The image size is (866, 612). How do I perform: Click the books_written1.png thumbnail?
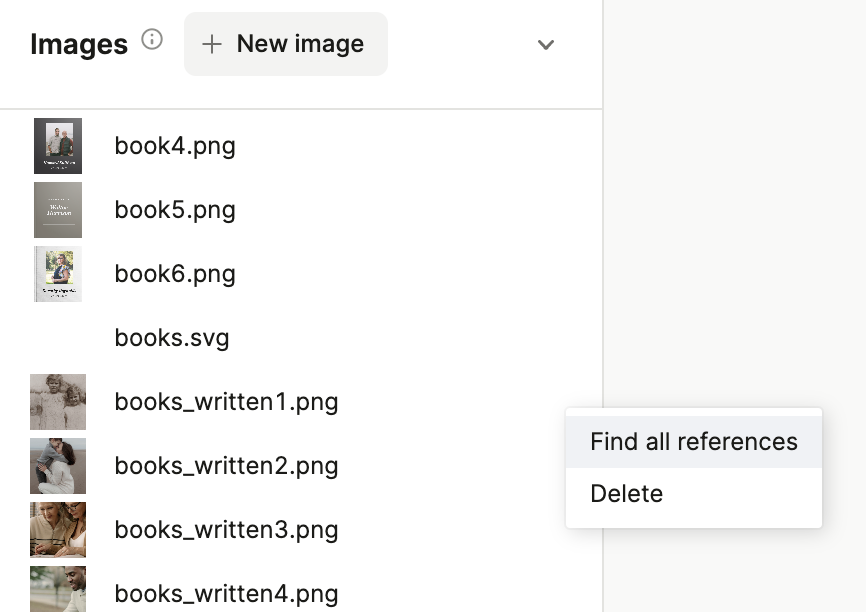[58, 402]
